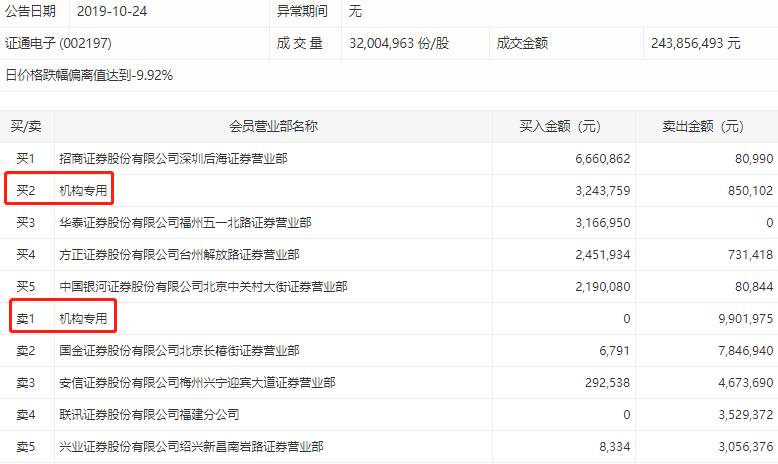
Task: Click the 买入金额（元） column header
Action: tap(563, 127)
